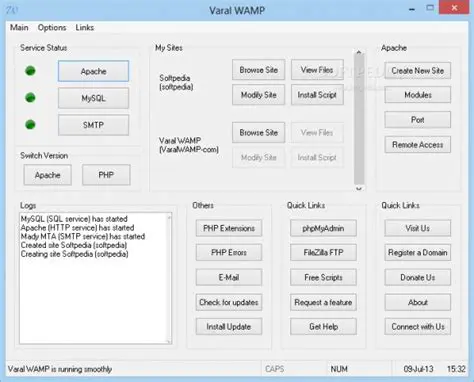
Task: Click Register a Domain
Action: point(418,253)
